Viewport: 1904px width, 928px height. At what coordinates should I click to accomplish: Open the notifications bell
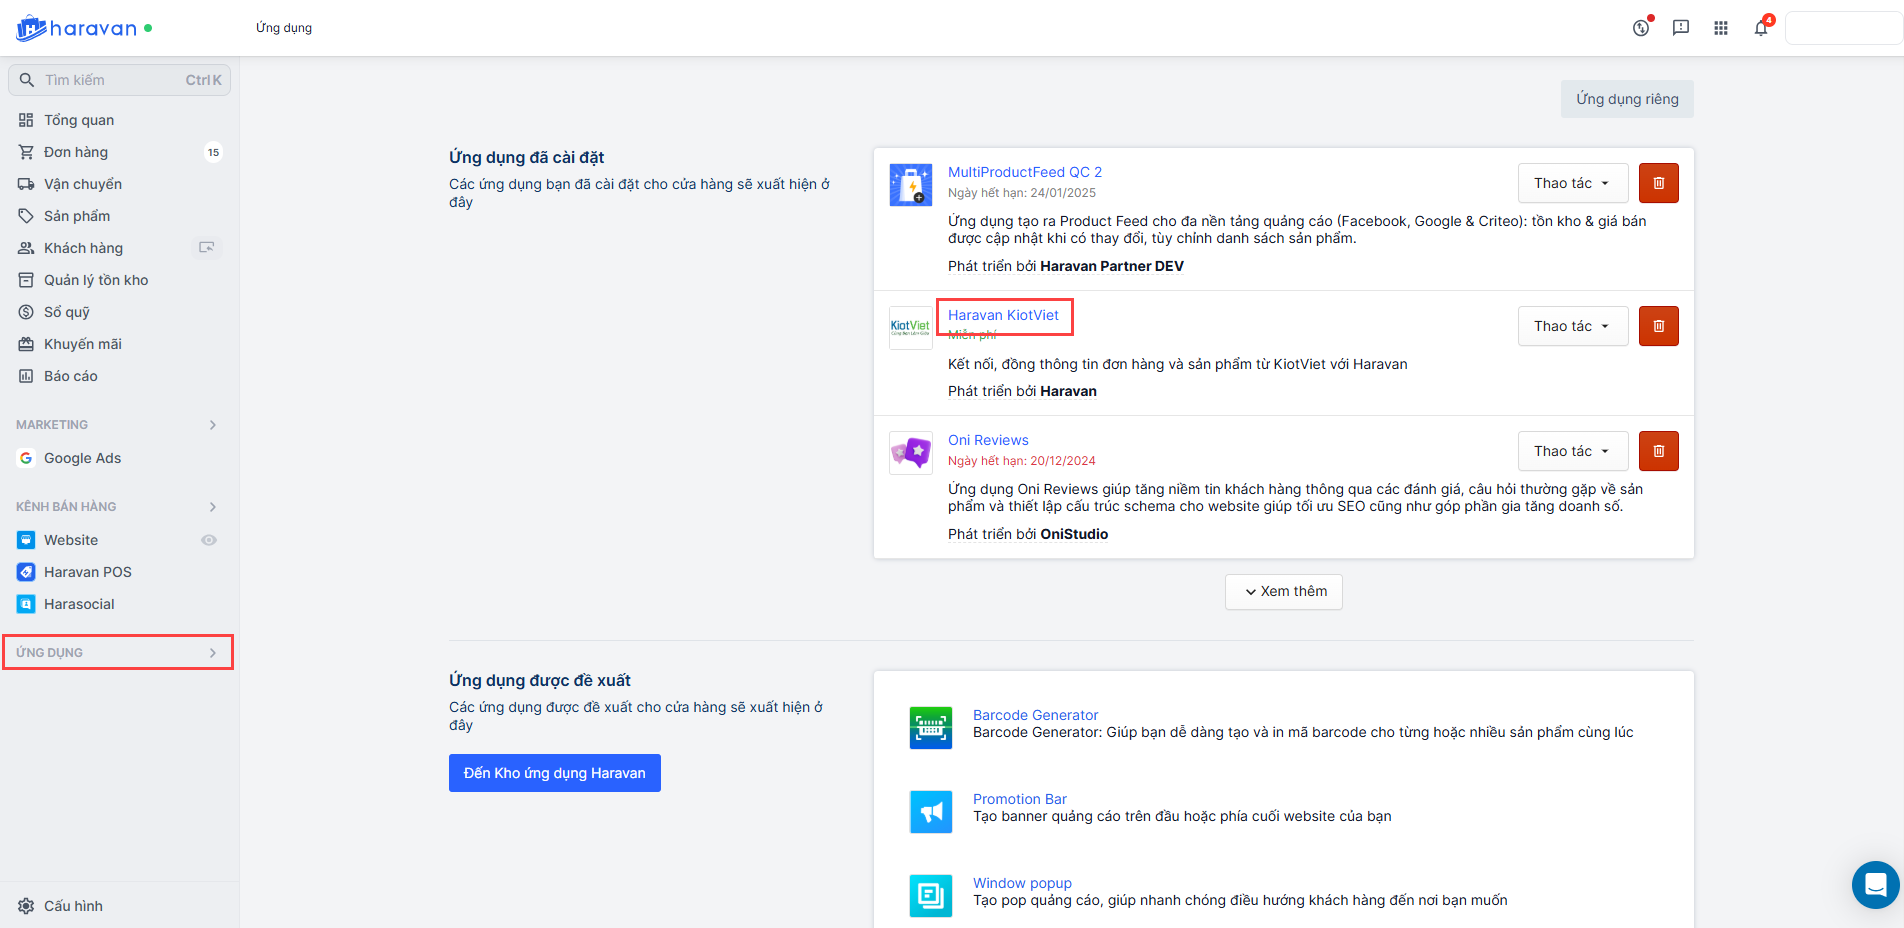[1761, 28]
